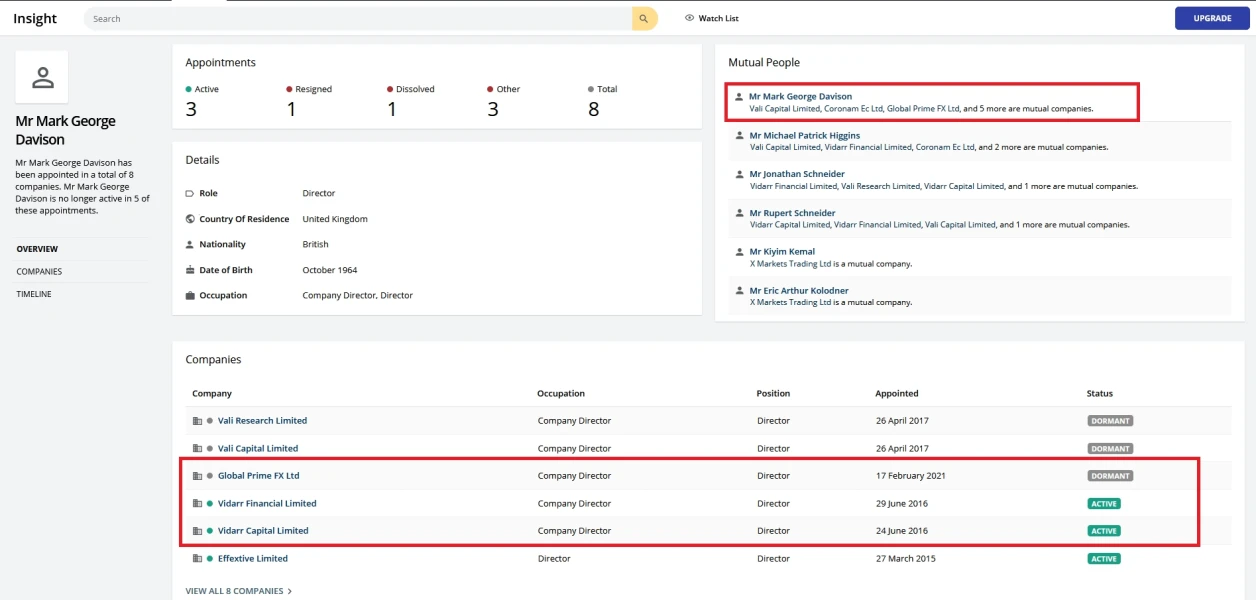
Task: Open the Companies sidebar section
Action: (x=39, y=271)
